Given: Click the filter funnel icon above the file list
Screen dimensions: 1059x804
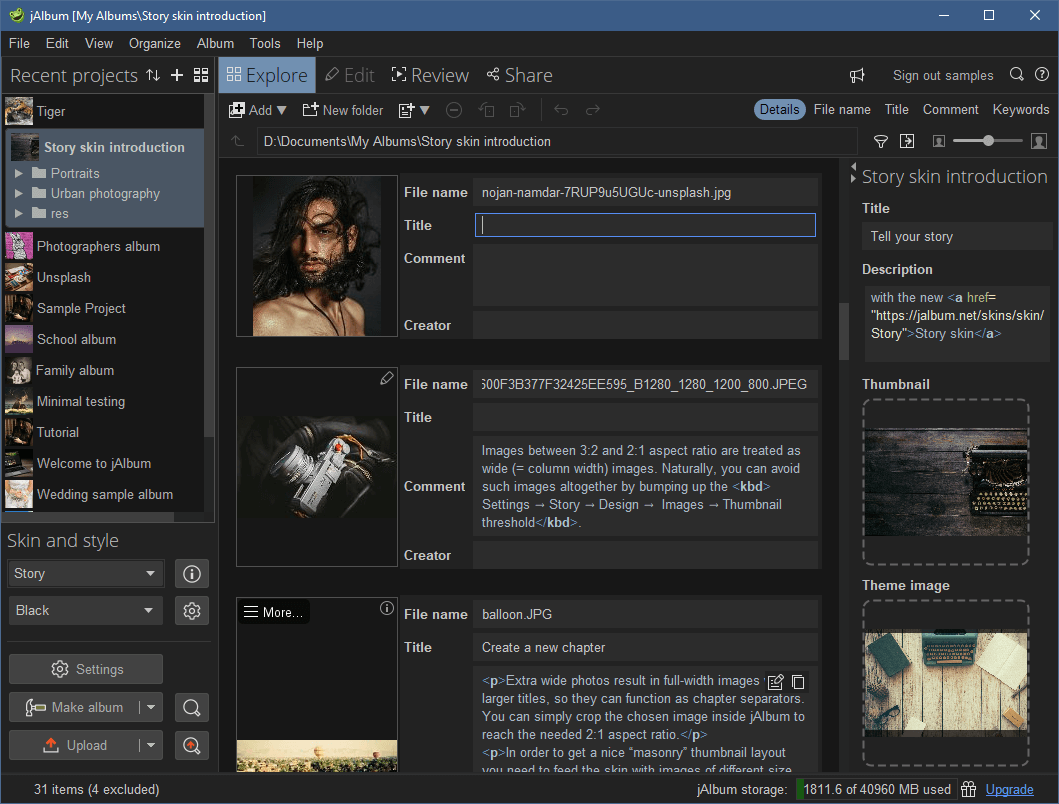Looking at the screenshot, I should pyautogui.click(x=881, y=141).
